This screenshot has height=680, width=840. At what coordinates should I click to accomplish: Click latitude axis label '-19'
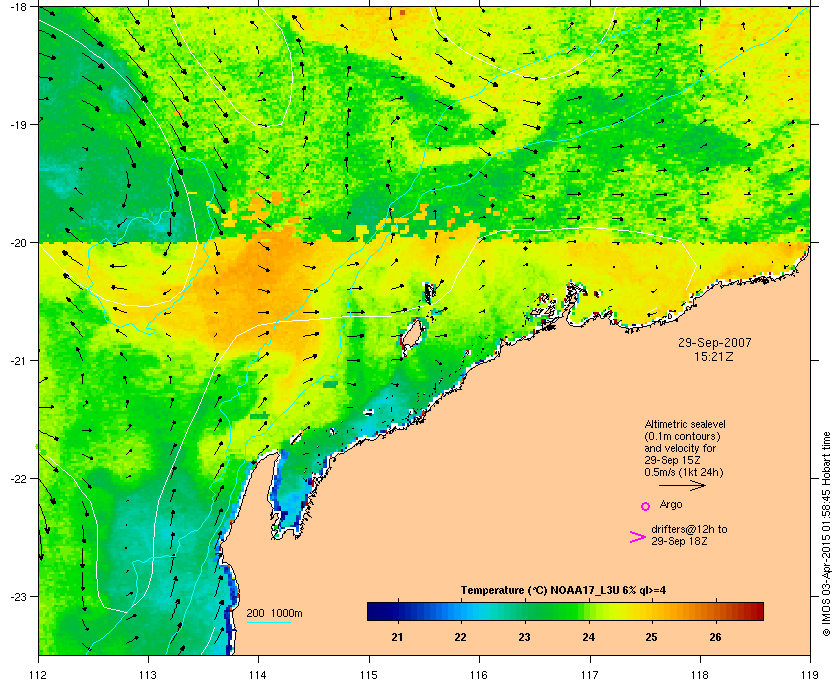pos(18,124)
